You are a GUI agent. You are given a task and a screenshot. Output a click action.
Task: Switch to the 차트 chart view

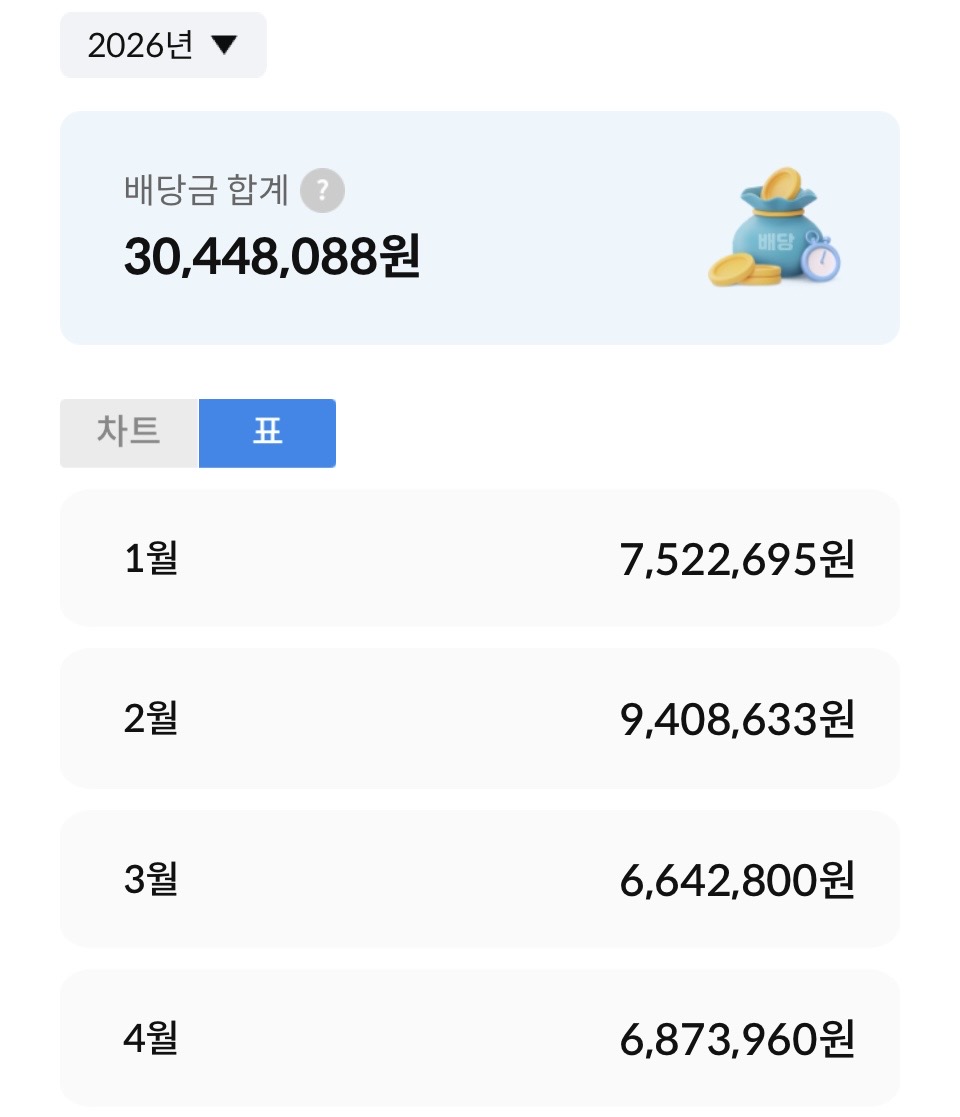[129, 433]
